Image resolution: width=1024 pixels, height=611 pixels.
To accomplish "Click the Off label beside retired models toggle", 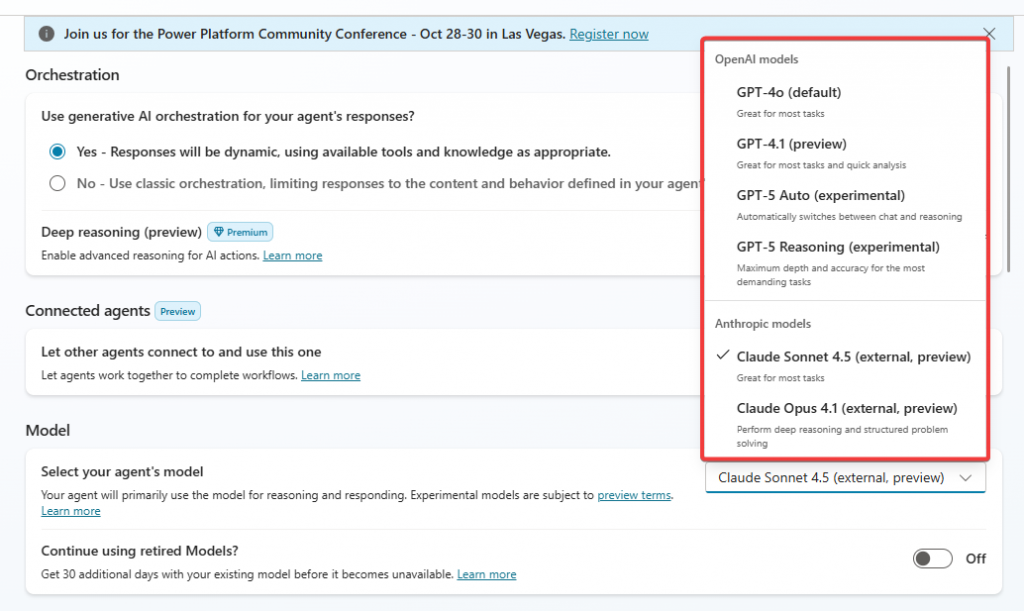I will (976, 559).
